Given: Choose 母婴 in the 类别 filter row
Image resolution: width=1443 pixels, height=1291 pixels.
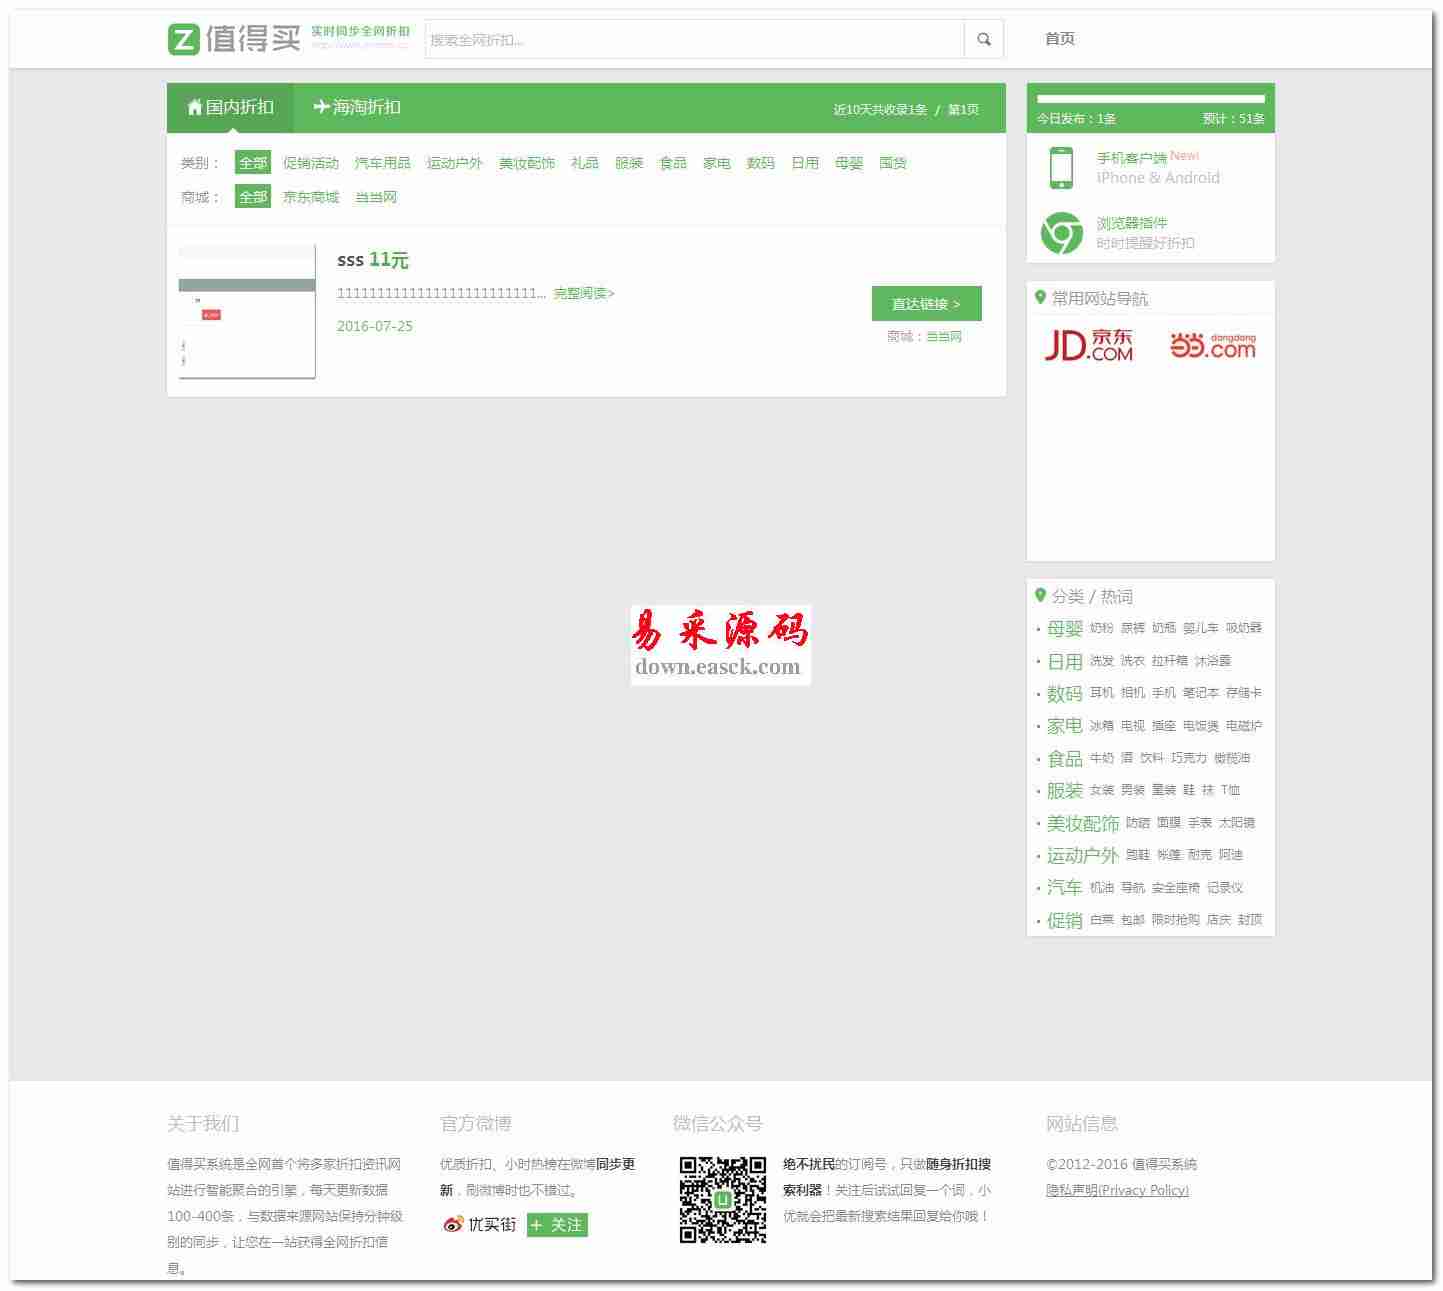Looking at the screenshot, I should point(849,163).
